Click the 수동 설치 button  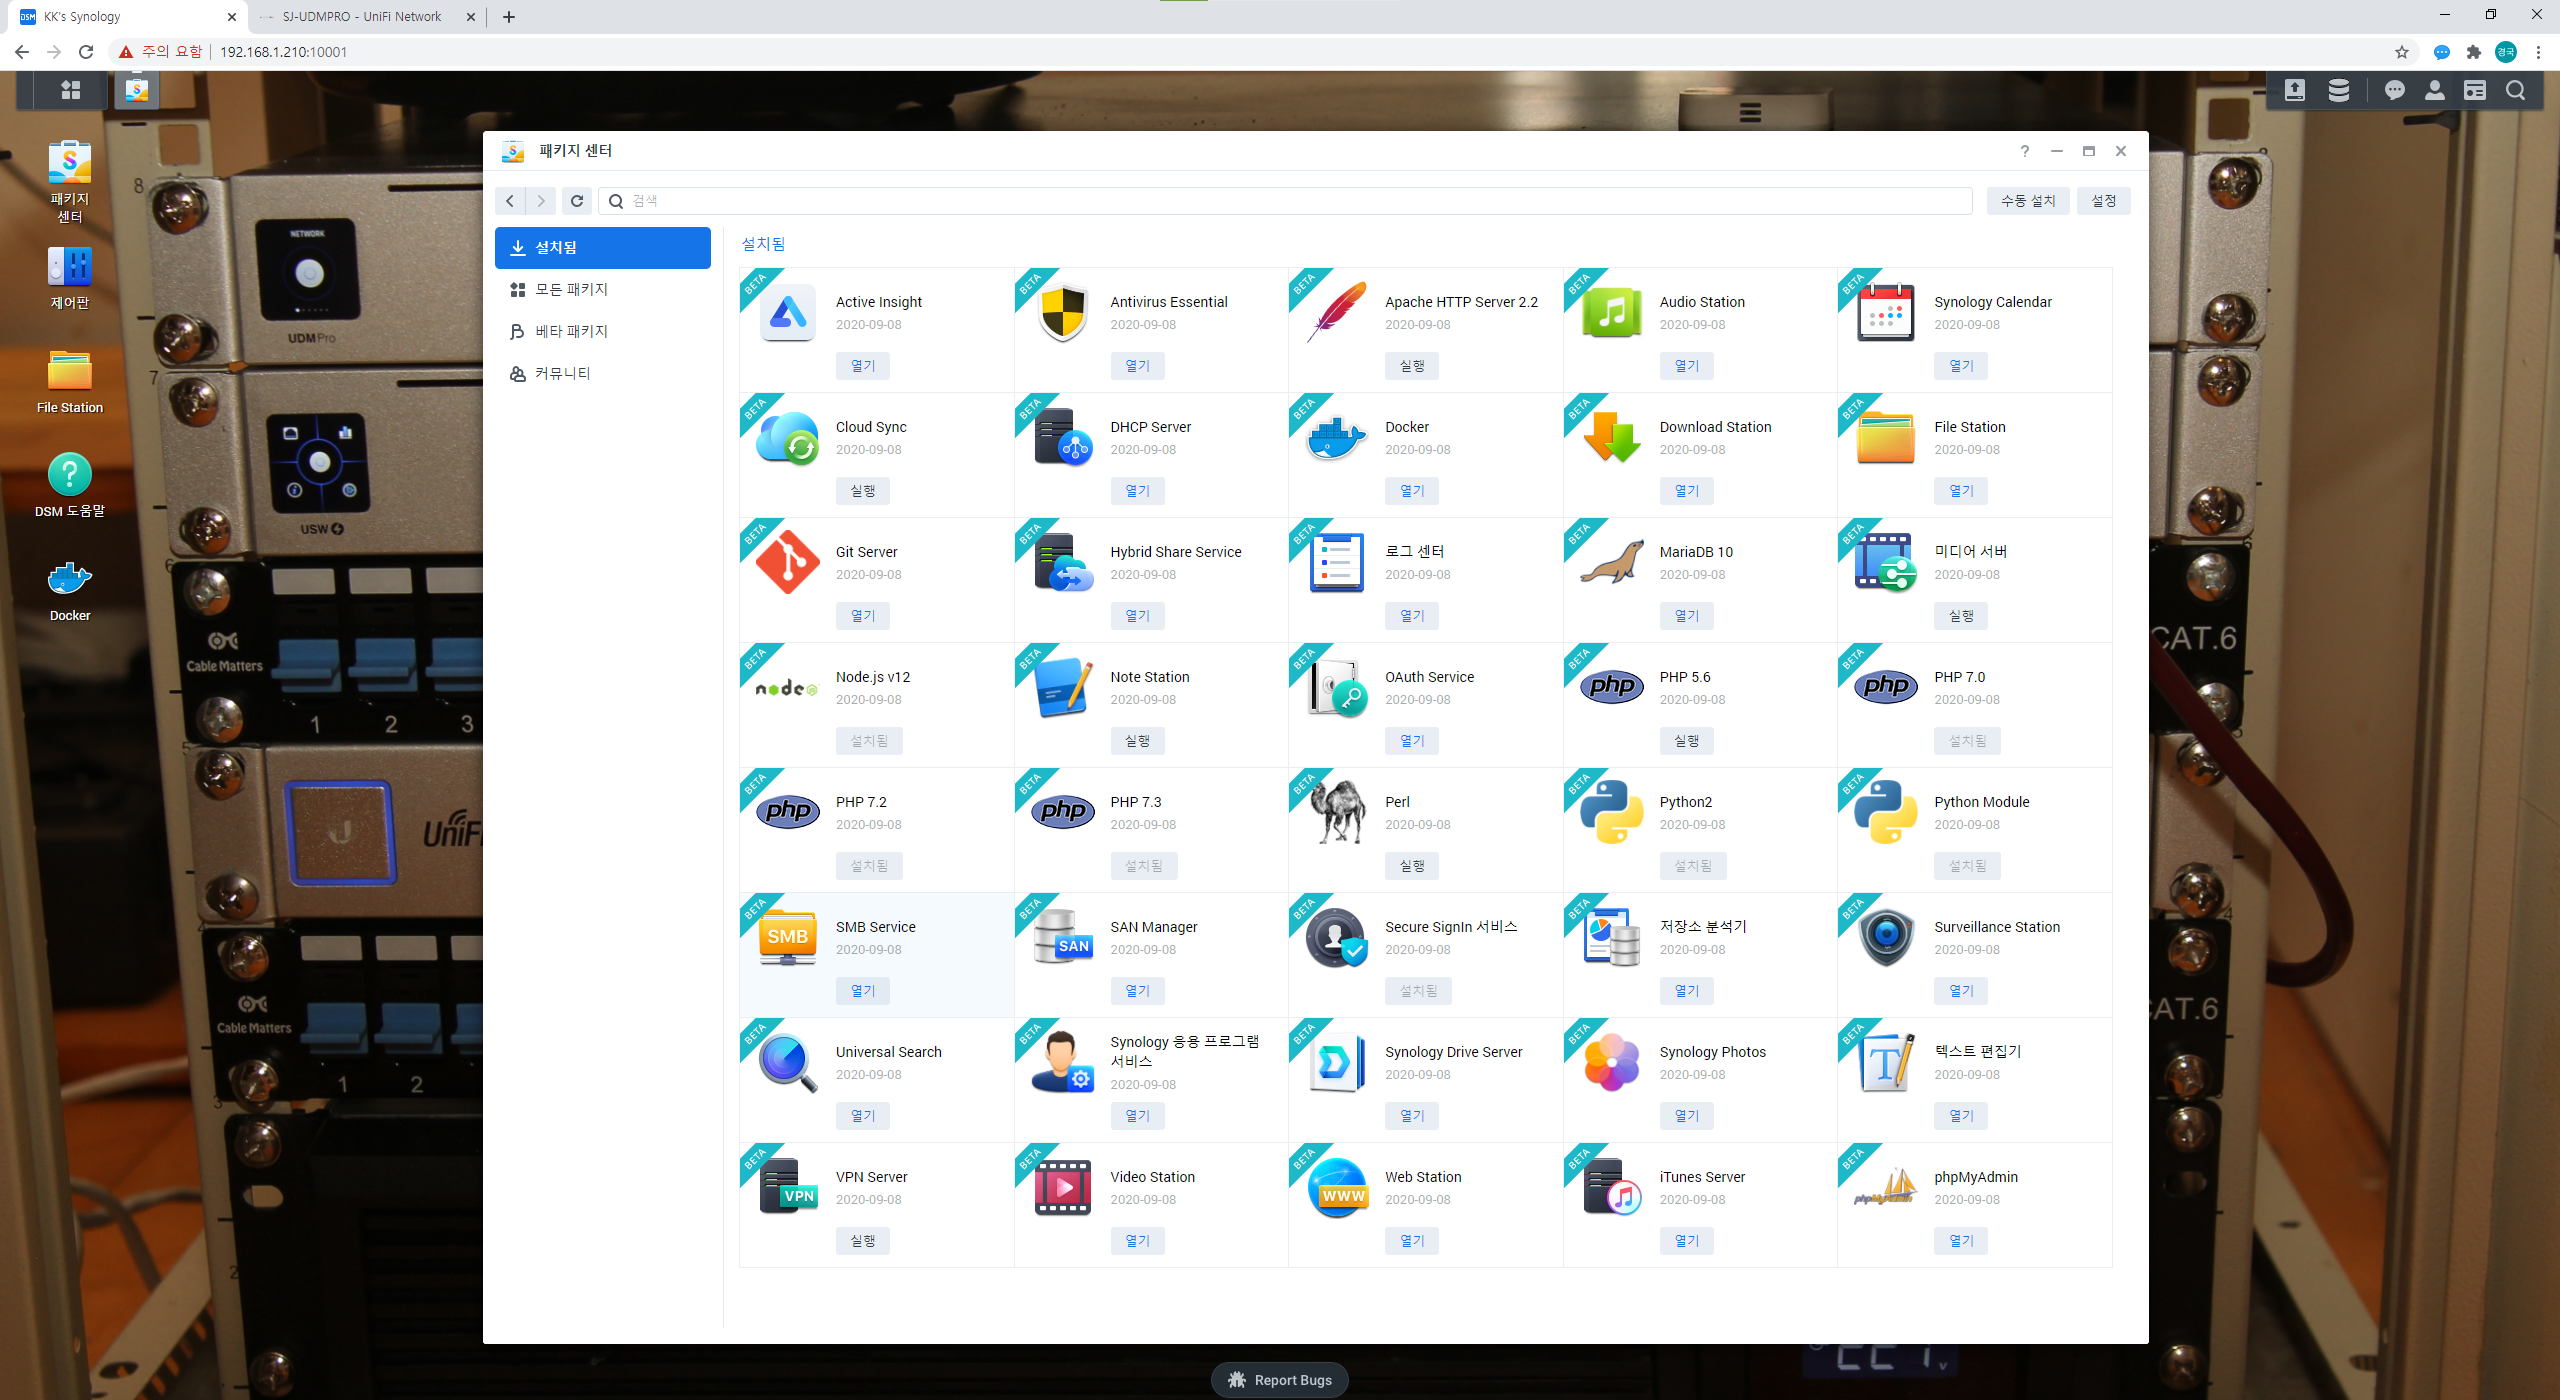[x=2027, y=201]
